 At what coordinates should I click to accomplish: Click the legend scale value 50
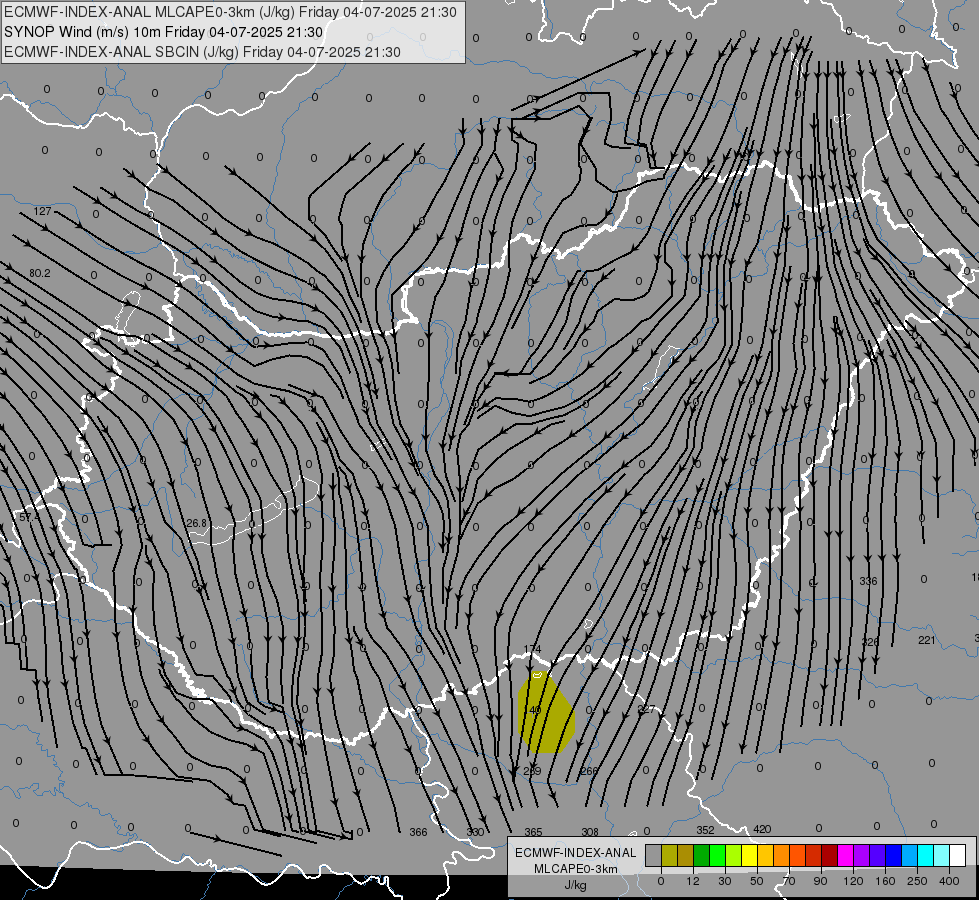point(757,881)
